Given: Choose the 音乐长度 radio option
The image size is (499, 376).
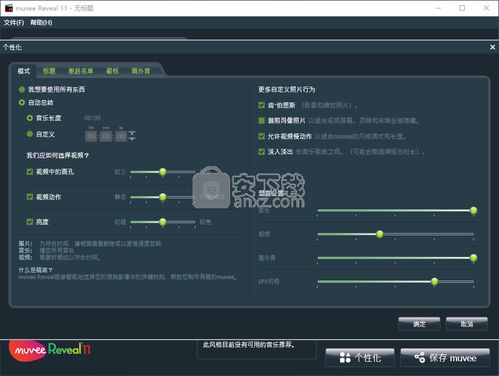Looking at the screenshot, I should [x=30, y=118].
